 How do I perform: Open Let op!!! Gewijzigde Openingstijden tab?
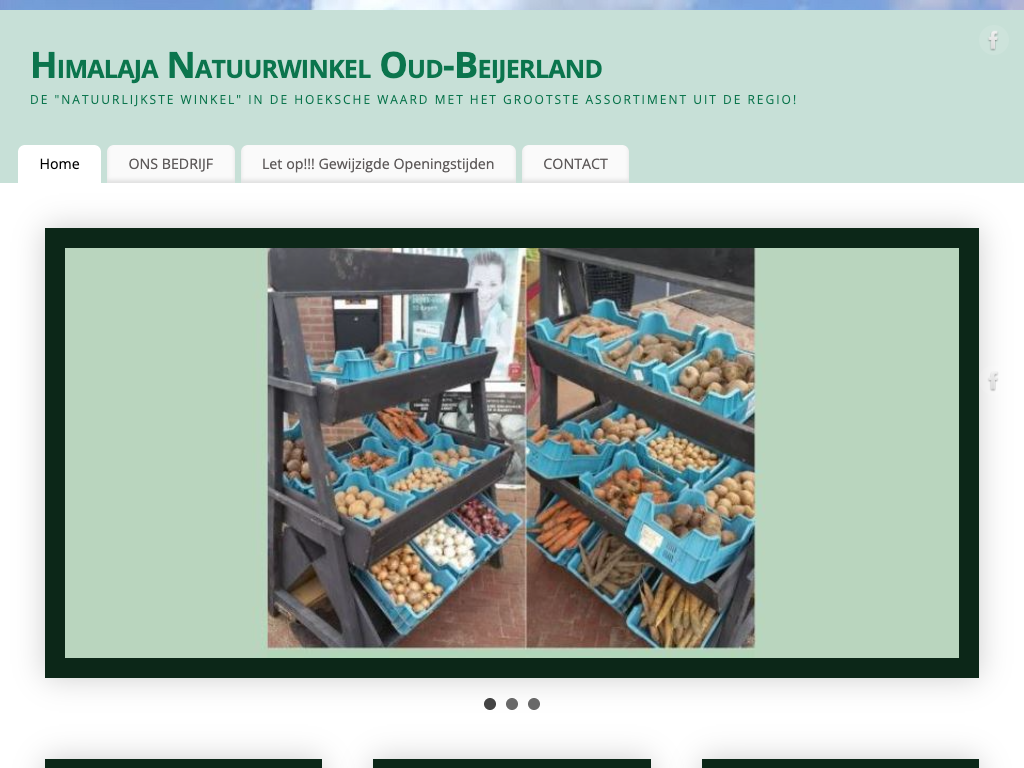click(378, 164)
